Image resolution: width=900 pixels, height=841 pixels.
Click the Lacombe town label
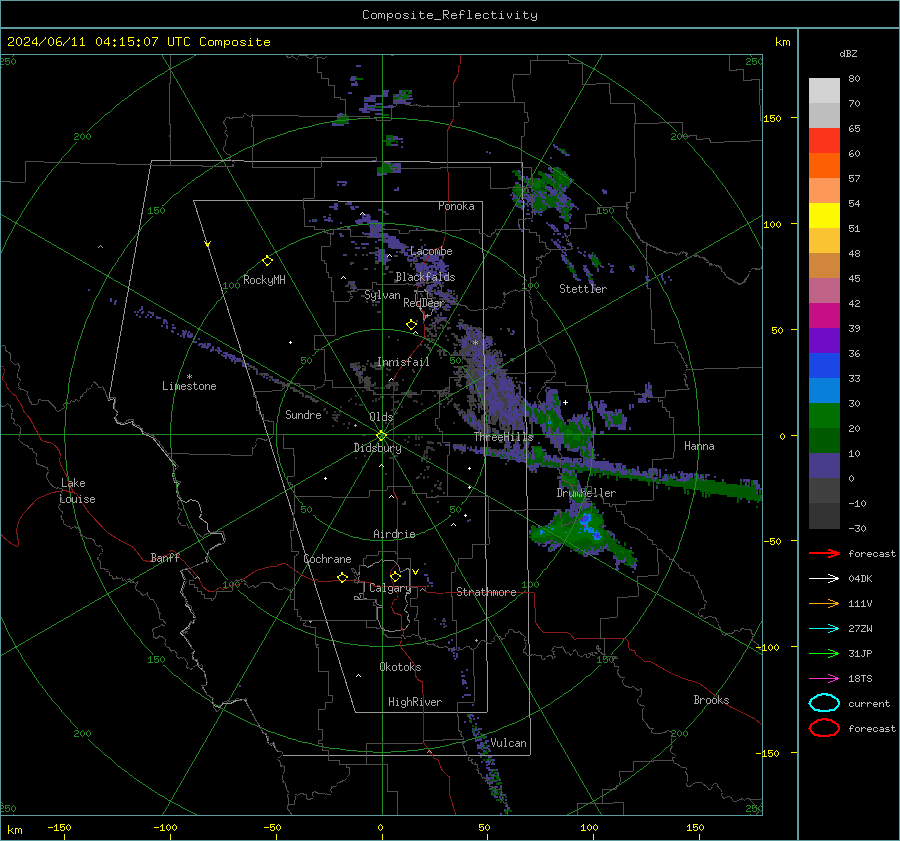[431, 251]
